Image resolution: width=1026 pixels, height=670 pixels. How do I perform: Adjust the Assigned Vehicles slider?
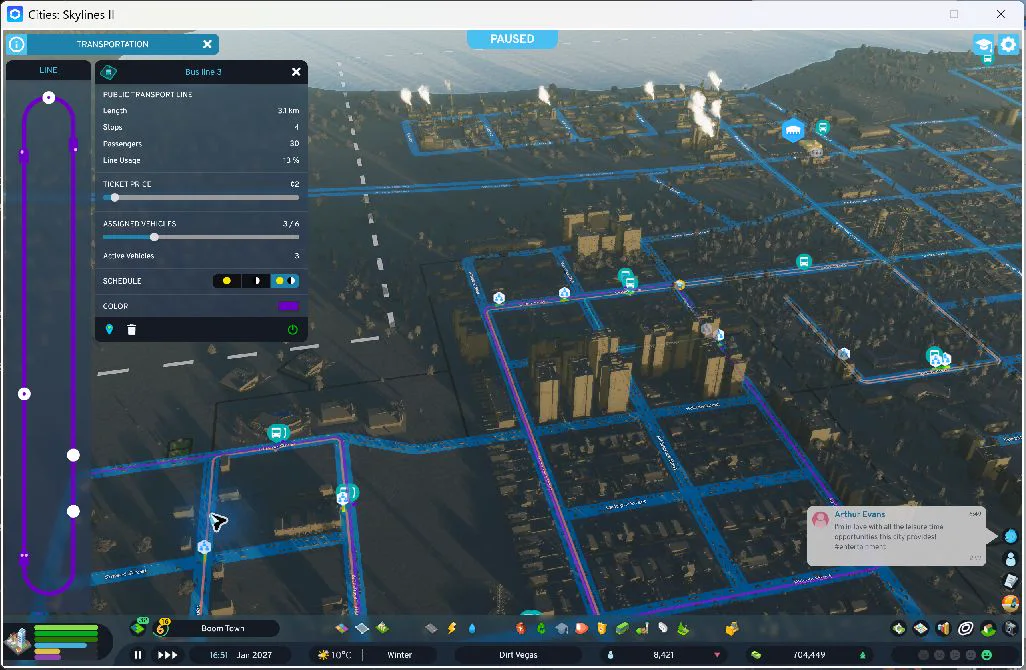click(x=201, y=237)
